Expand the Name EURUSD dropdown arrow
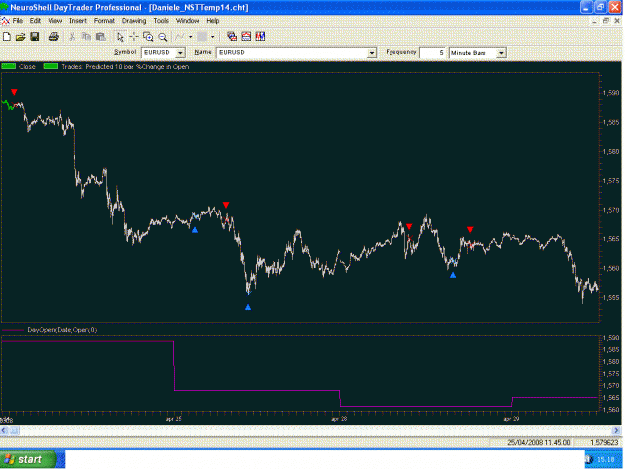 (x=372, y=53)
